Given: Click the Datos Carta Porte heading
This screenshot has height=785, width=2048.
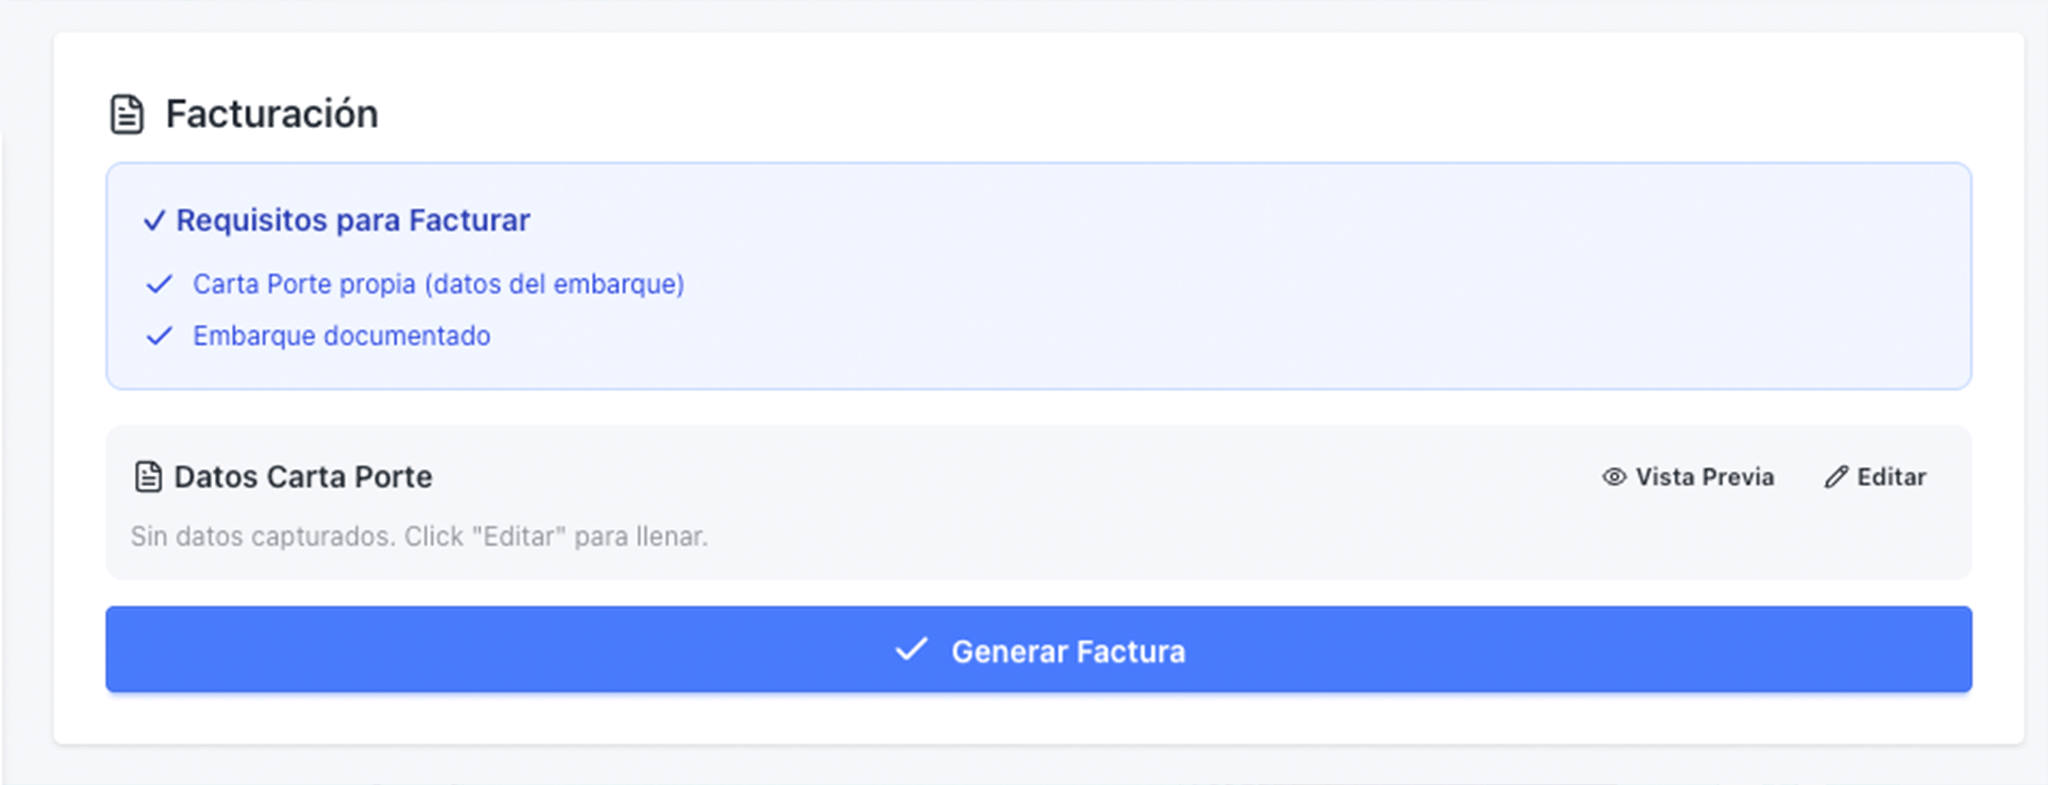Looking at the screenshot, I should (303, 477).
